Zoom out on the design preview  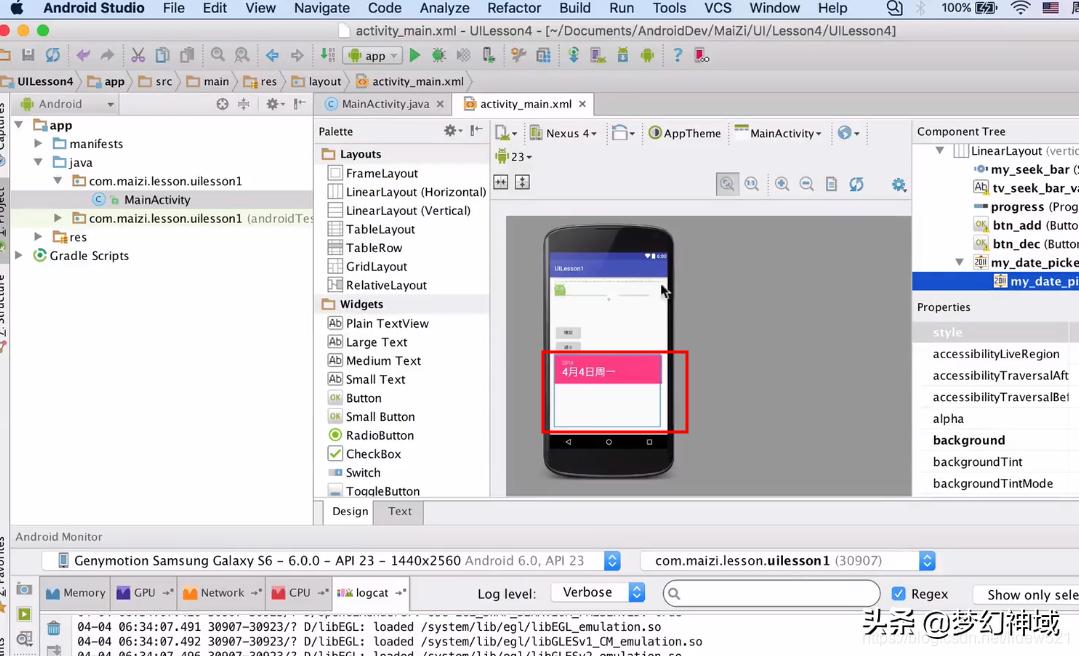point(806,184)
